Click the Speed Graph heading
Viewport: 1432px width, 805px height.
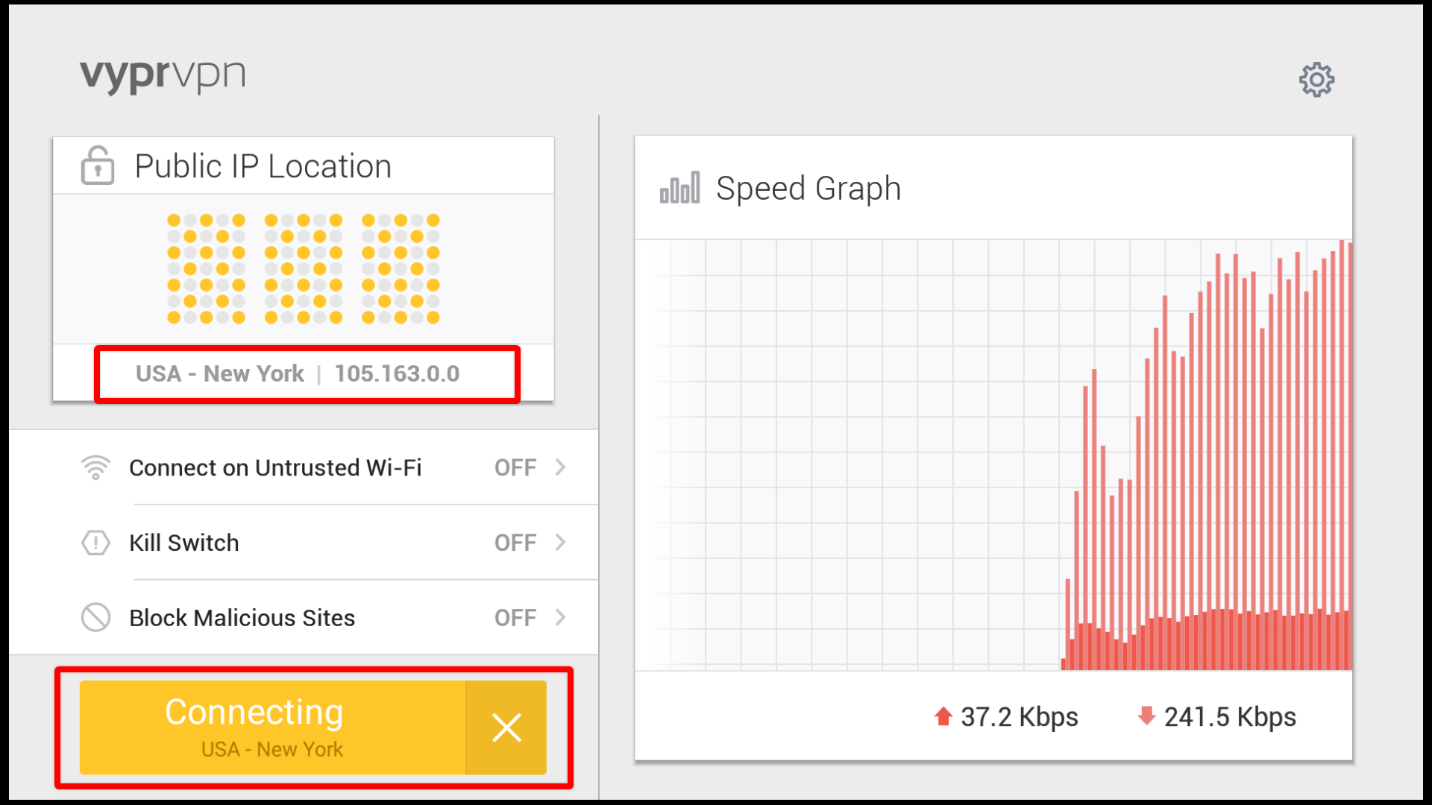pyautogui.click(x=808, y=188)
